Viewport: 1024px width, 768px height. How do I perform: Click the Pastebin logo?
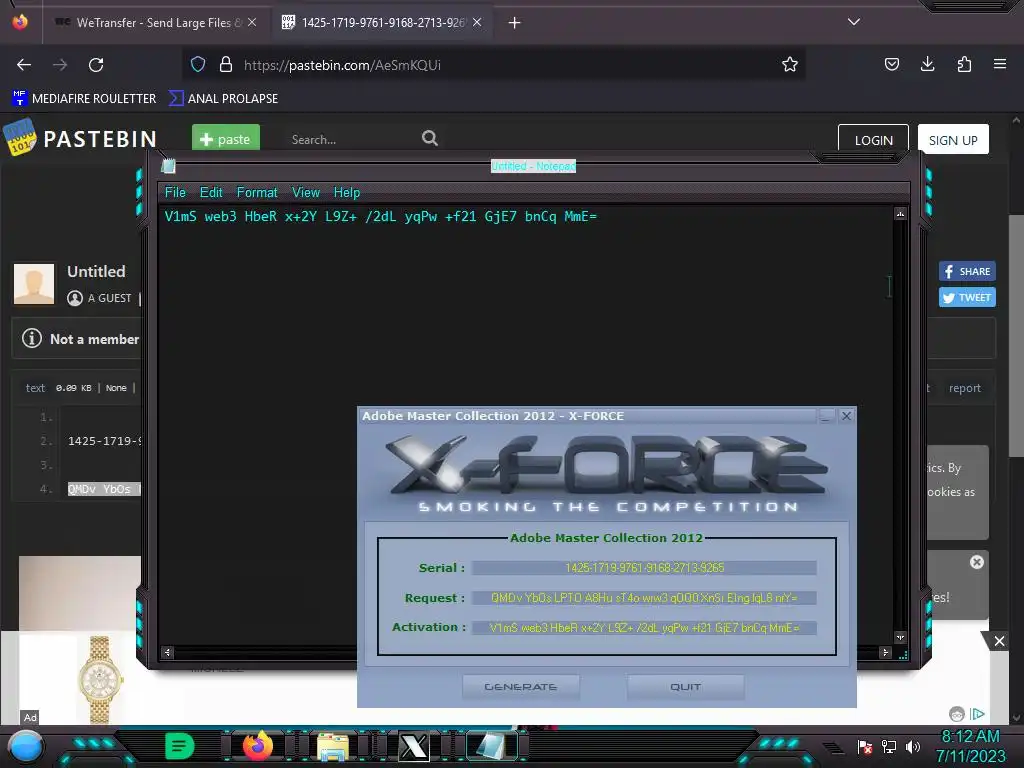[80, 138]
